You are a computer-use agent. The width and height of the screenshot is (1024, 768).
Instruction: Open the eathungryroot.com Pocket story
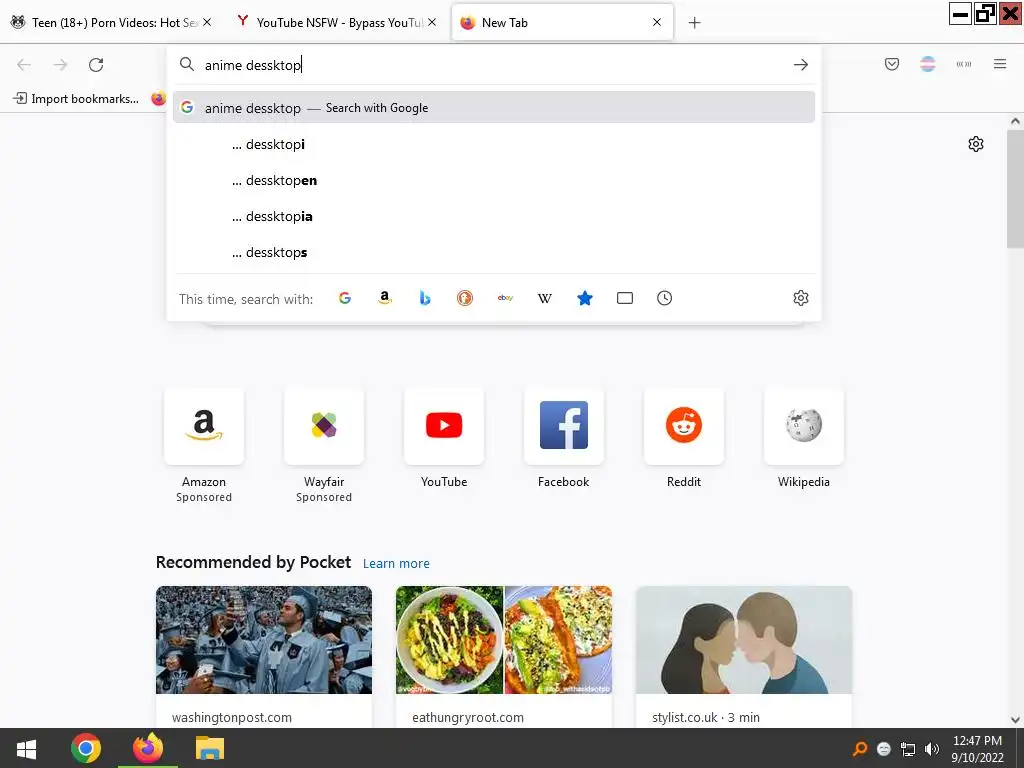click(504, 656)
